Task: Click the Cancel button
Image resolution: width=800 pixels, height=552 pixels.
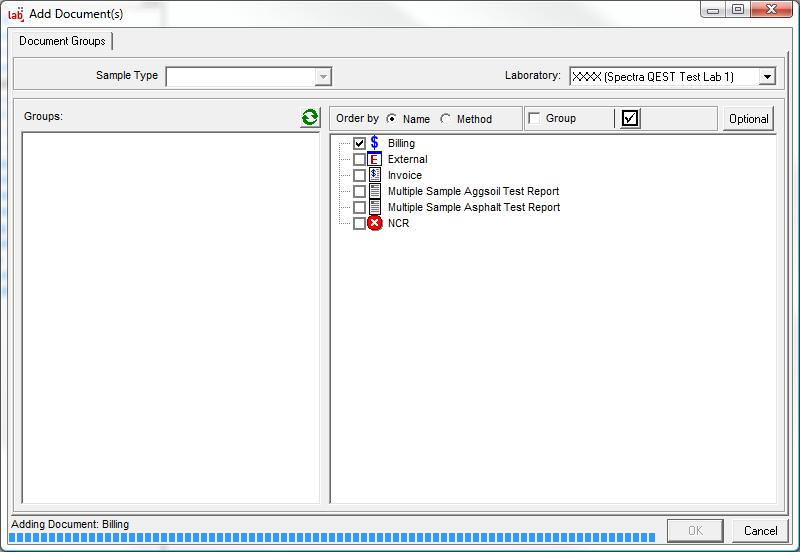Action: click(x=760, y=530)
